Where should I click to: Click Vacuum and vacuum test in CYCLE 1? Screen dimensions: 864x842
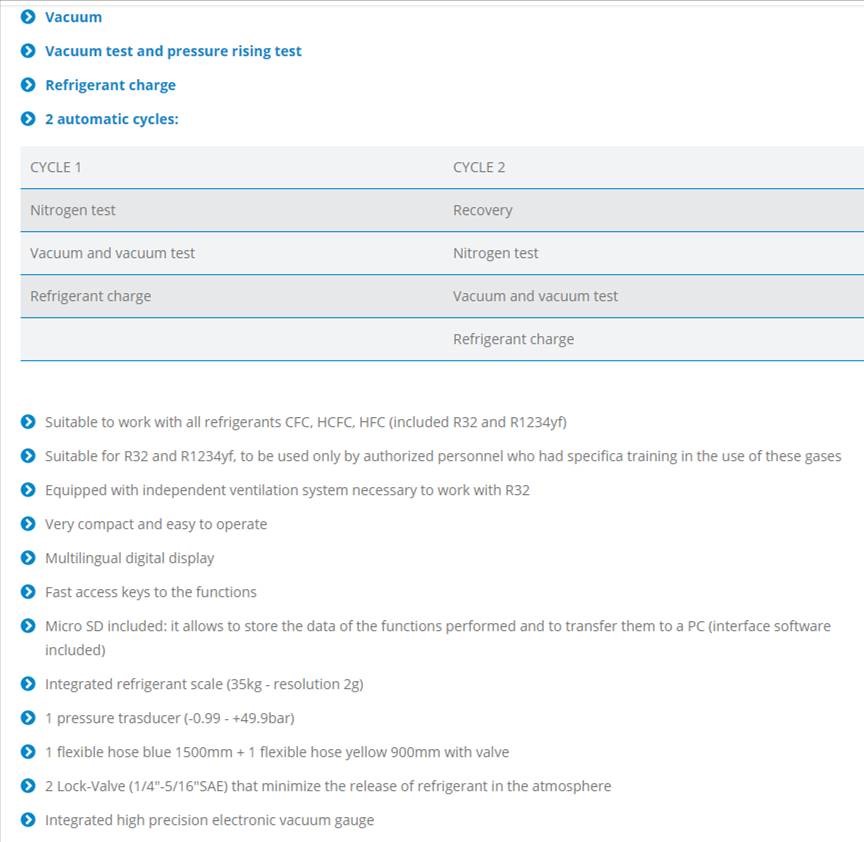(x=112, y=253)
